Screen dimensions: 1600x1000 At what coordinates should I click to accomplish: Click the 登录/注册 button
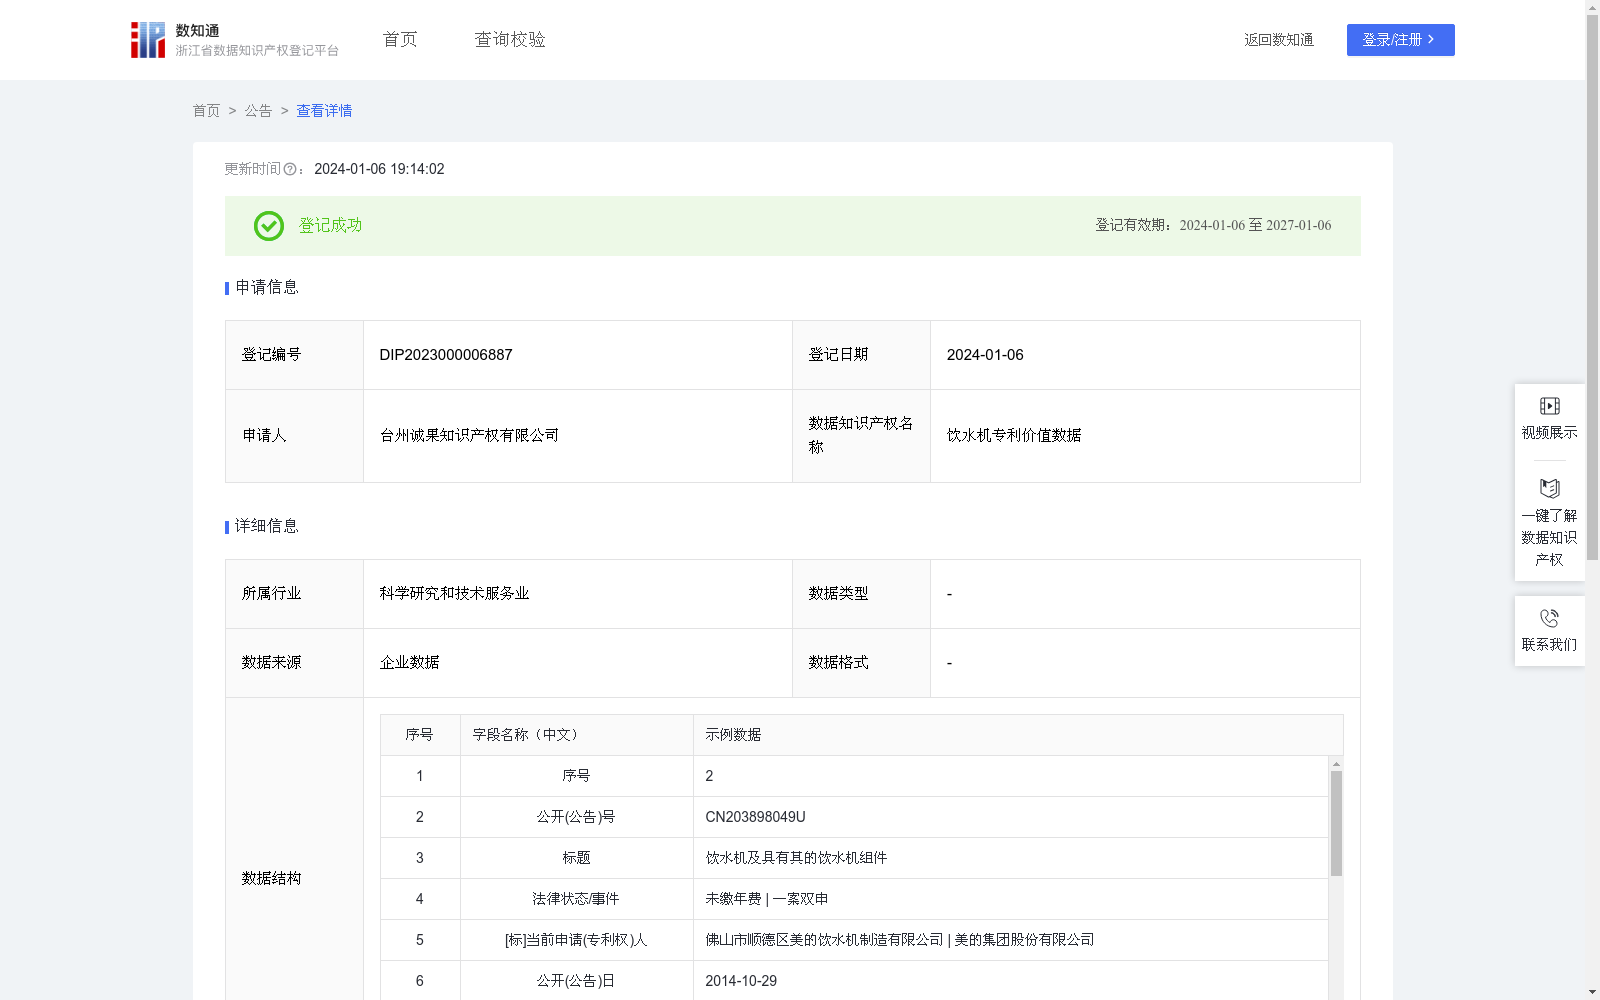point(1400,40)
